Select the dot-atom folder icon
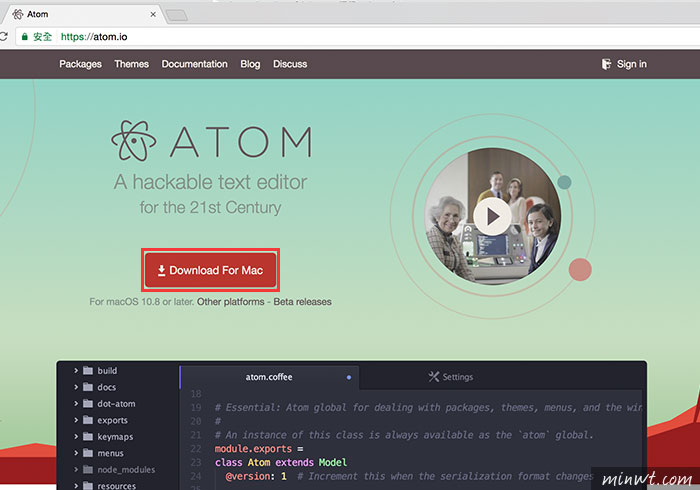This screenshot has width=700, height=490. pos(88,403)
